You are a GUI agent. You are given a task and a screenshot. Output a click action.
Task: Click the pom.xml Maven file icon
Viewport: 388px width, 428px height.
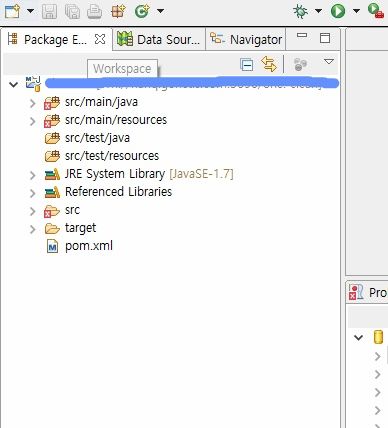(x=52, y=246)
